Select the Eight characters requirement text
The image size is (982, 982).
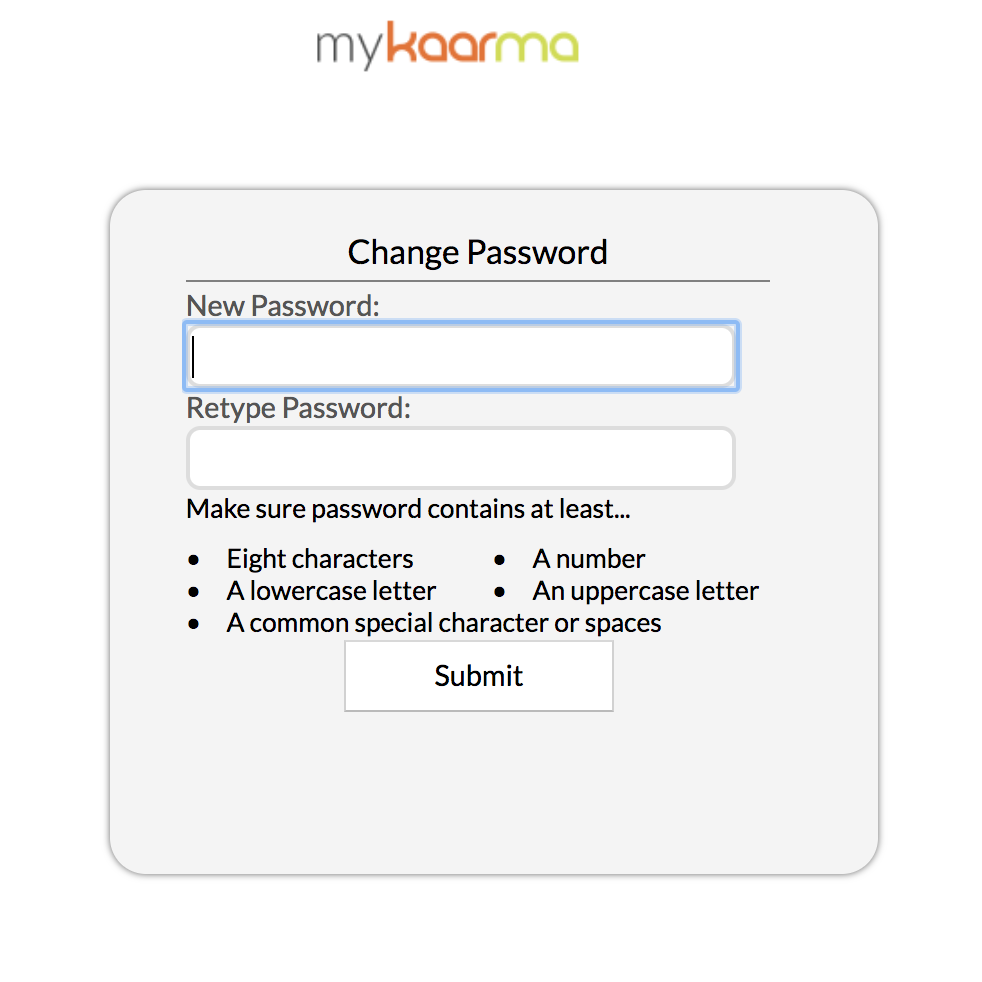tap(320, 559)
